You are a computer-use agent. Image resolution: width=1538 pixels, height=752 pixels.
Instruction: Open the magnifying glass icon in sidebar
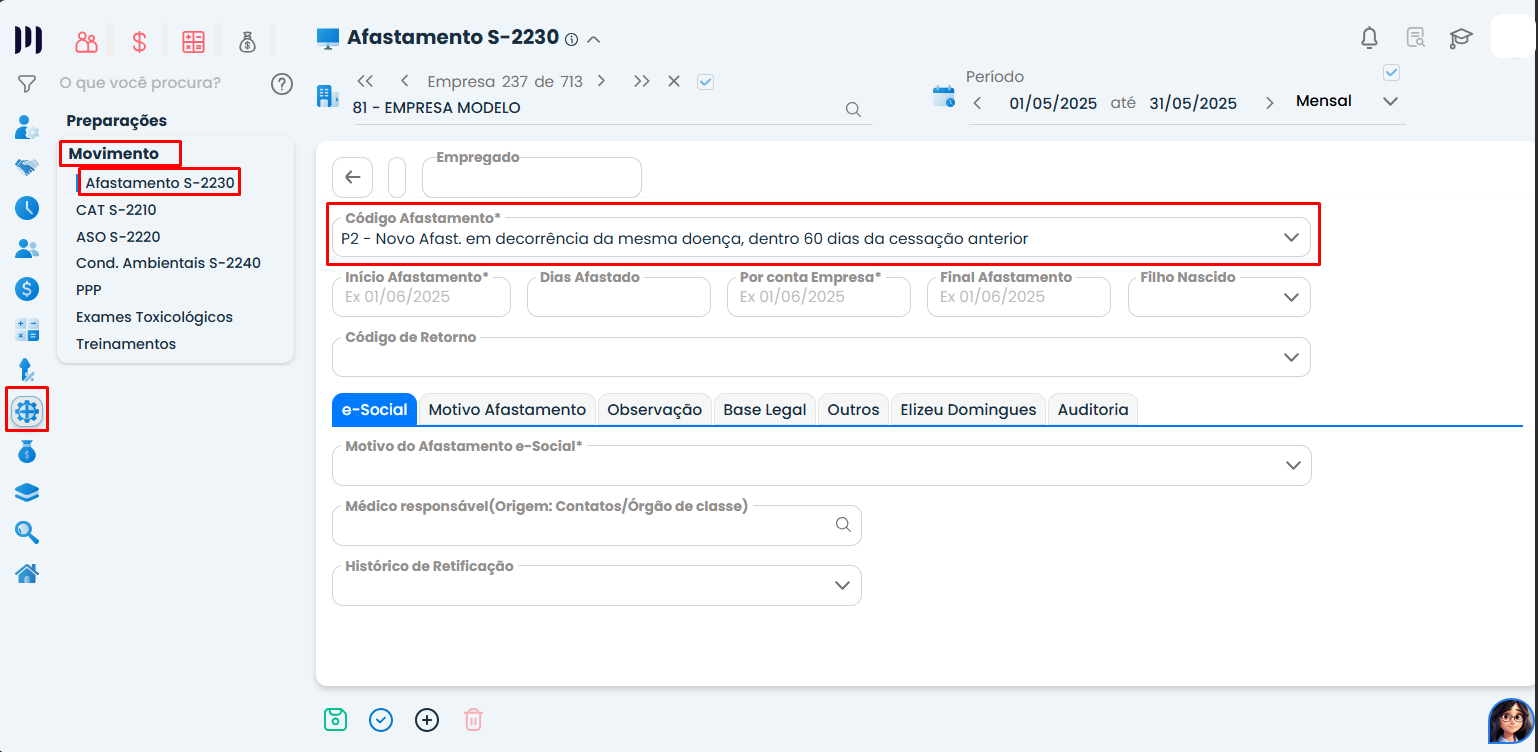click(x=27, y=532)
